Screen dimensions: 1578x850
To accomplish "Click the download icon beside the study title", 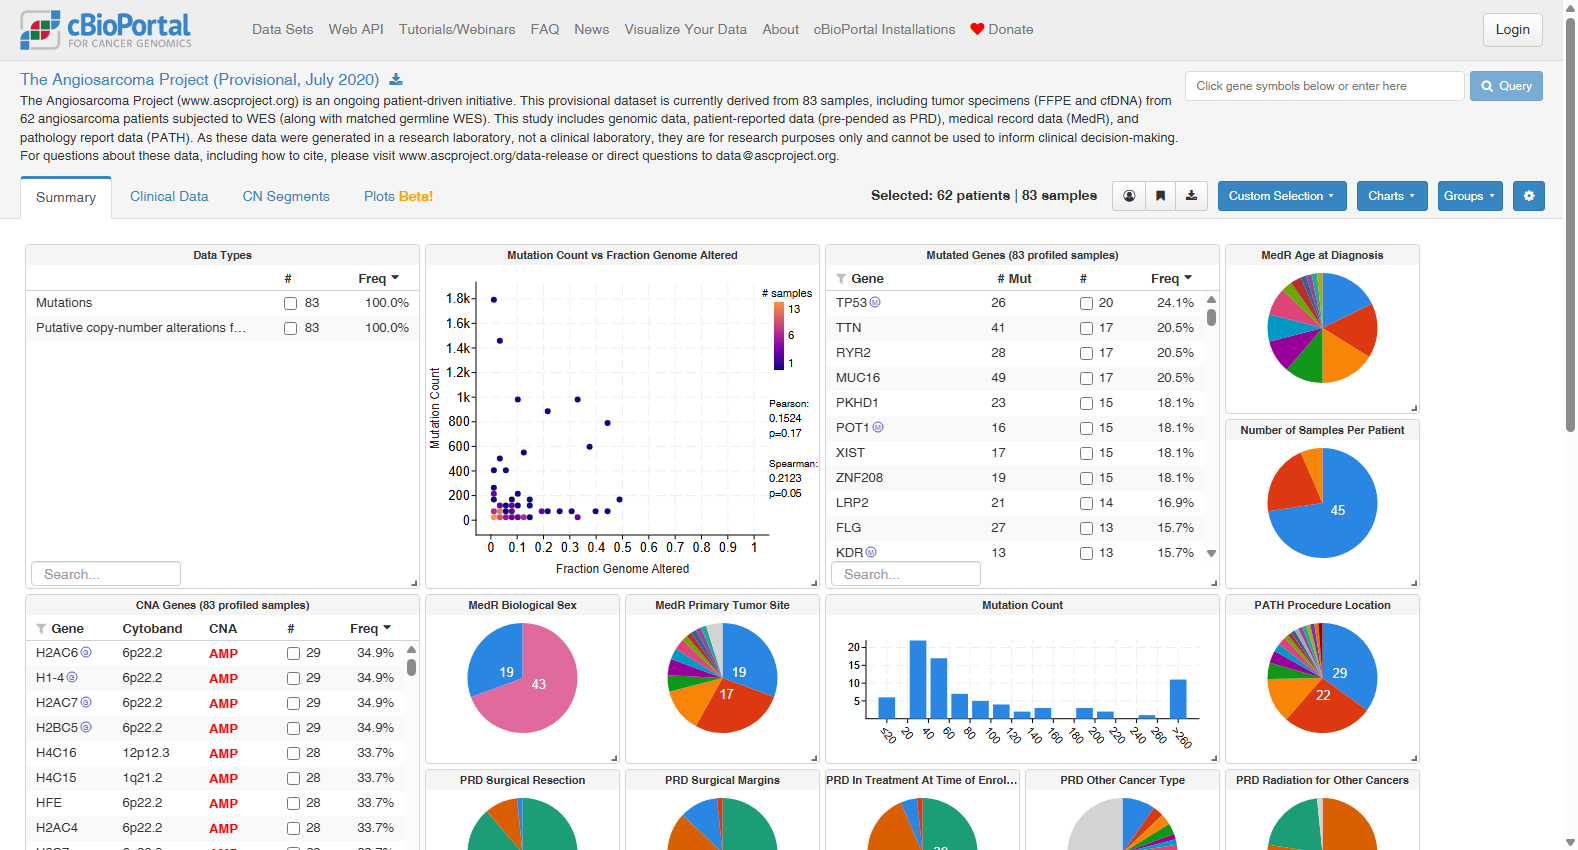I will 396,80.
